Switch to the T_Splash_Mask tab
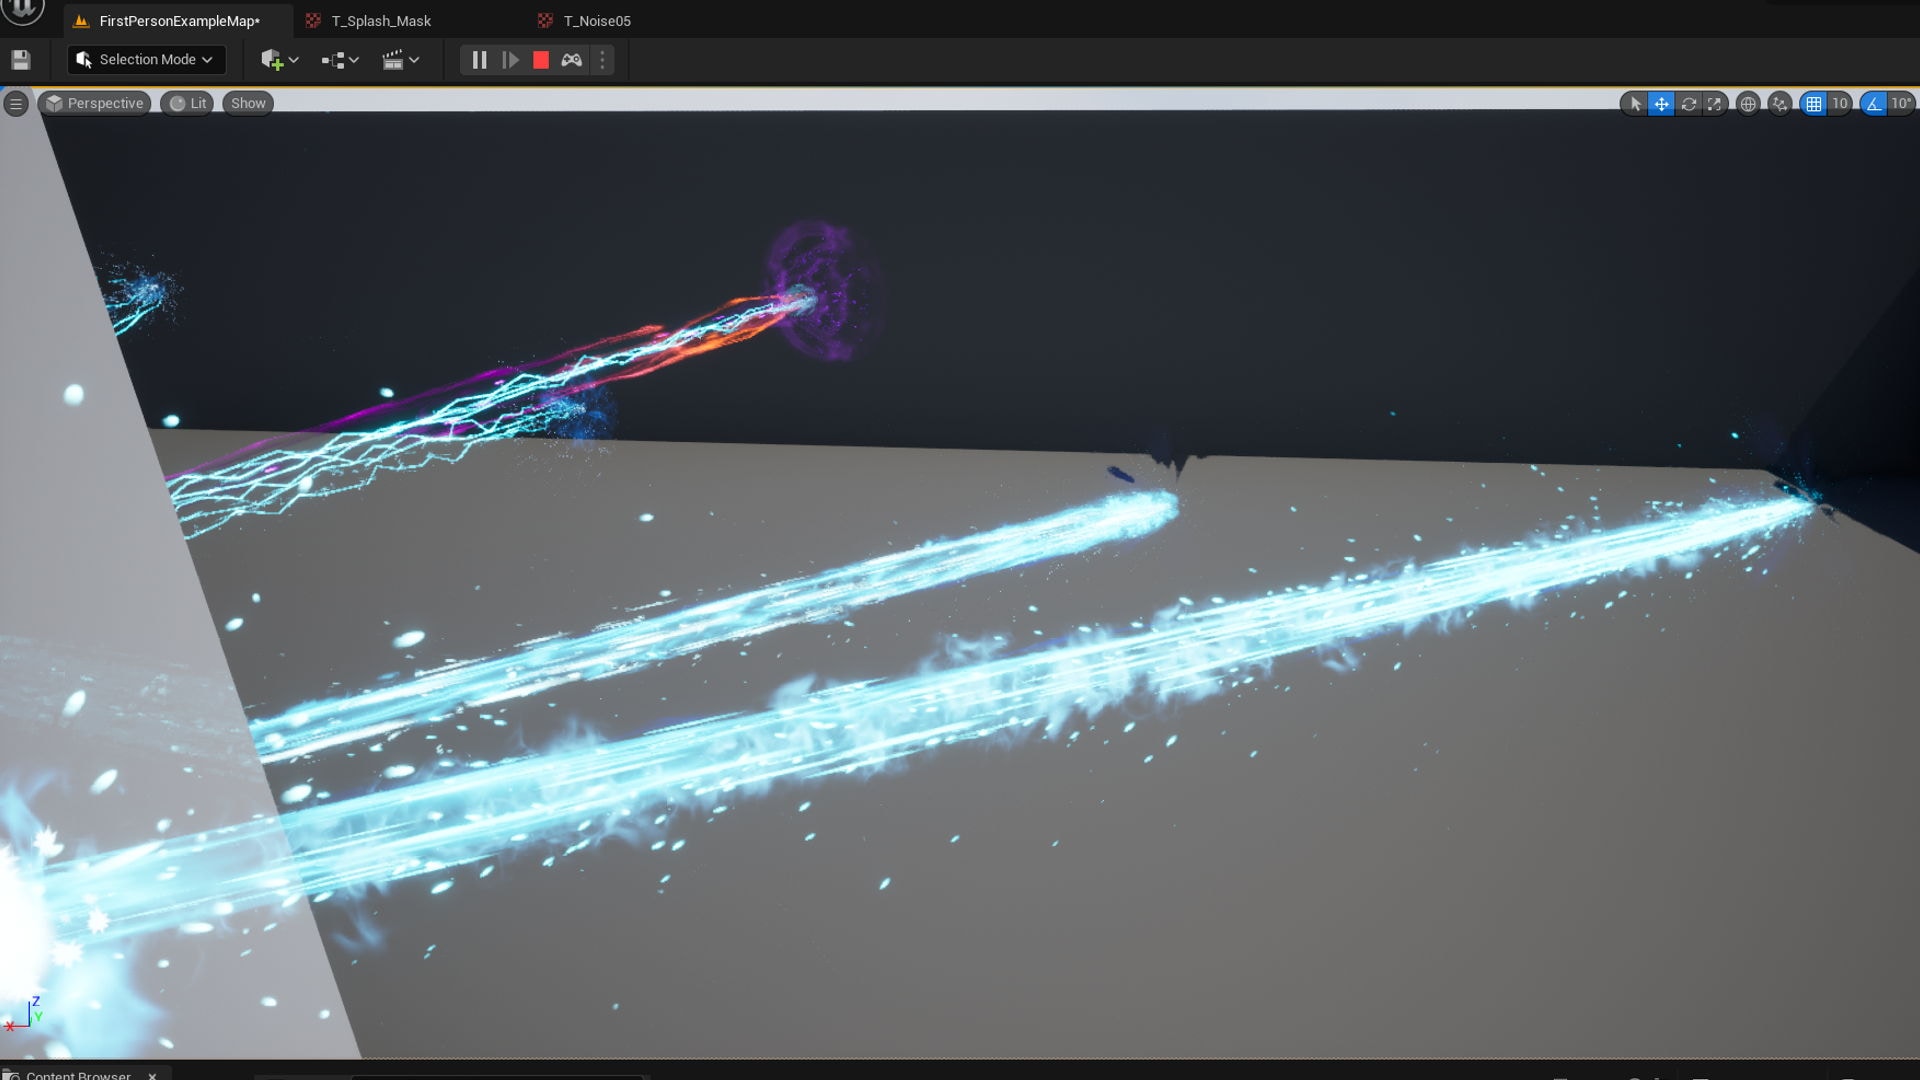Viewport: 1920px width, 1080px height. (381, 20)
